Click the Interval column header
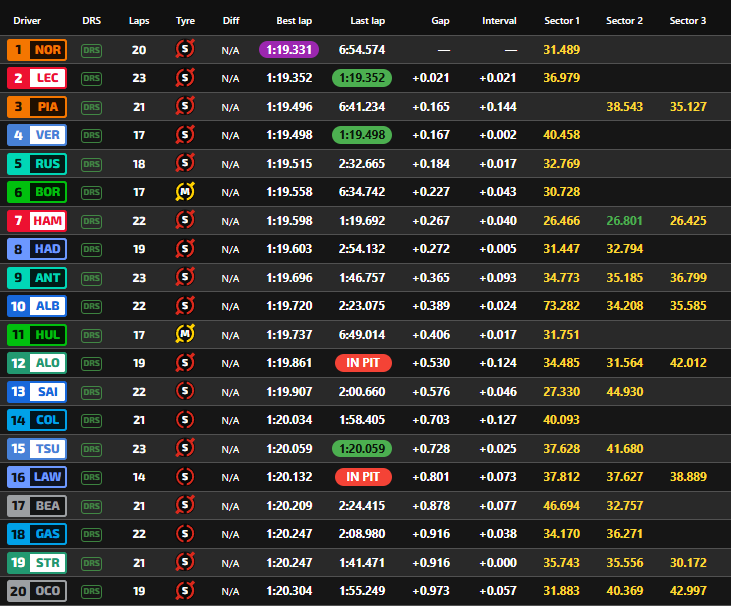This screenshot has height=606, width=731. tap(499, 21)
